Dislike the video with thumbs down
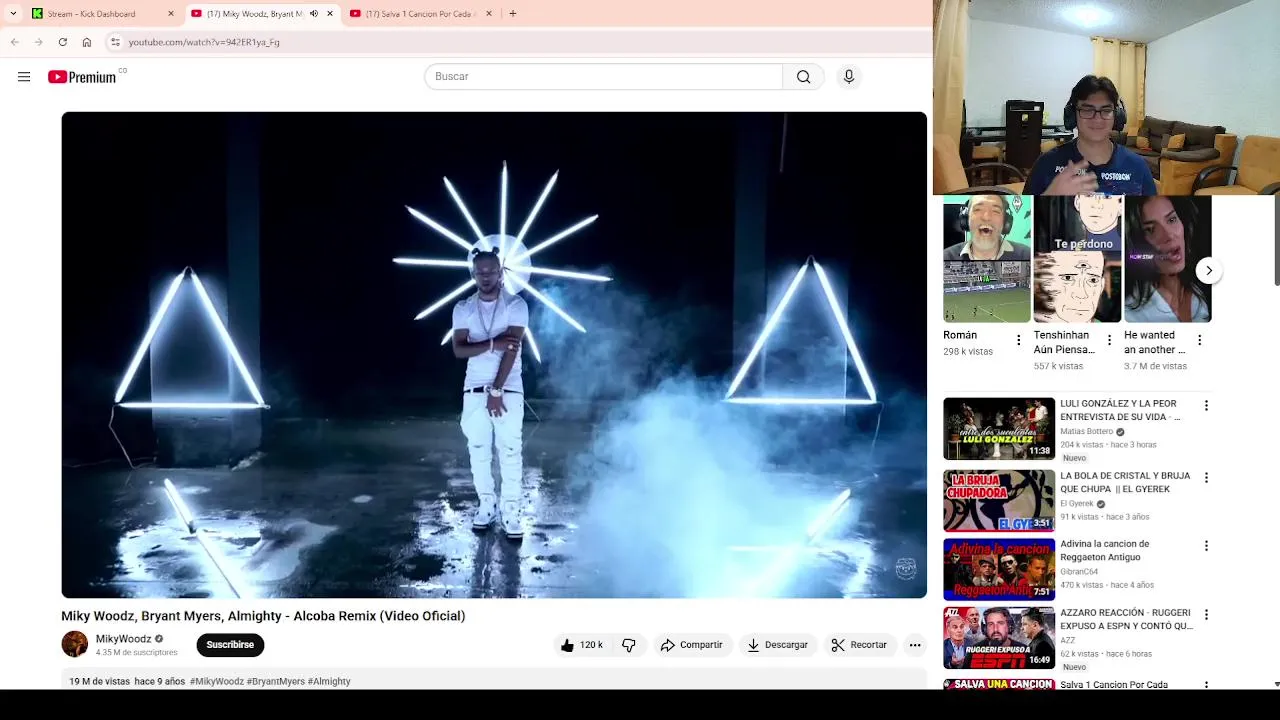The image size is (1280, 720). [x=629, y=645]
